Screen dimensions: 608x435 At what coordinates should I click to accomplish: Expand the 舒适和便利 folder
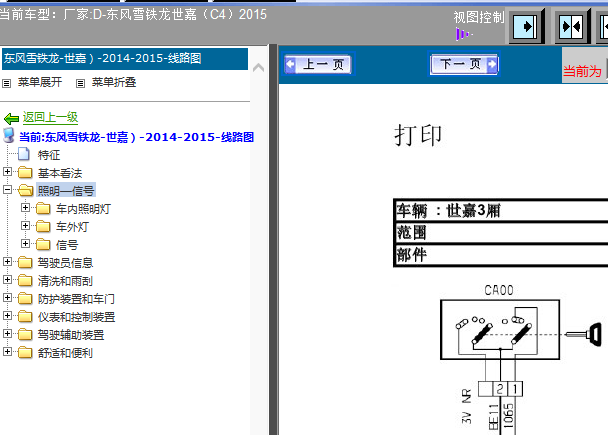pyautogui.click(x=7, y=352)
